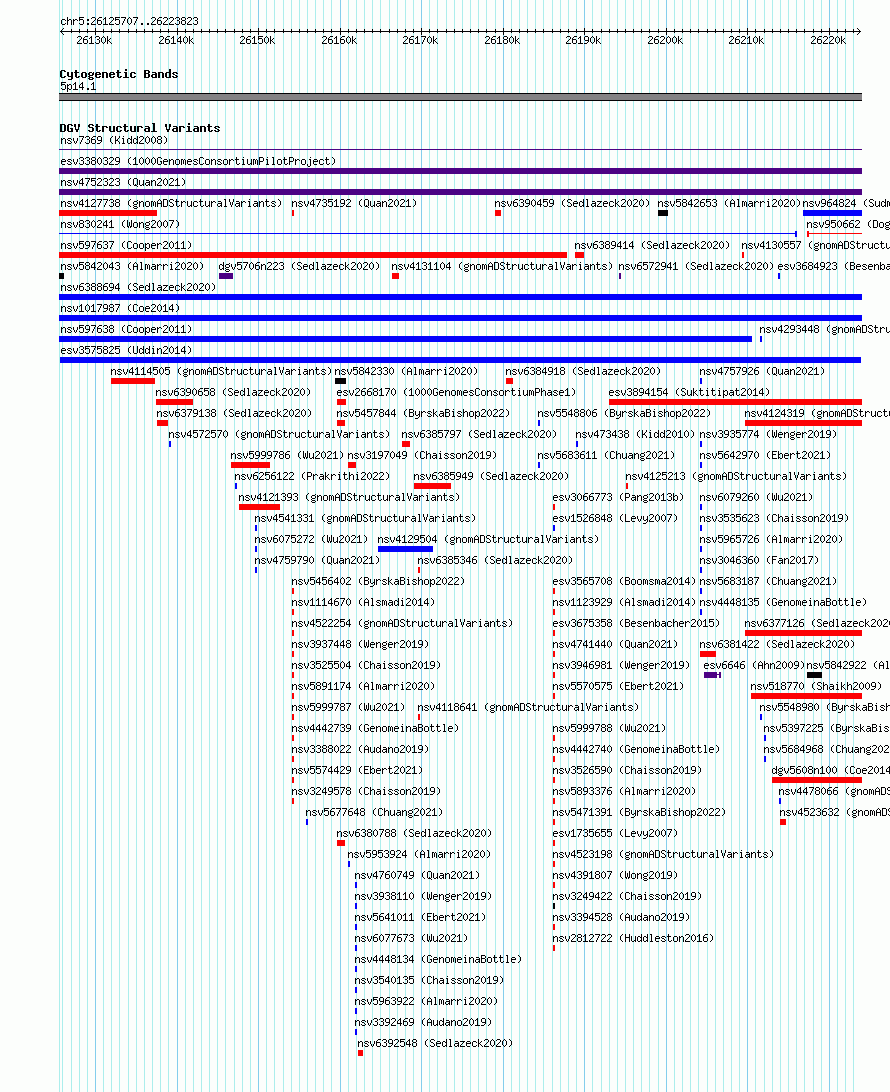Click the purple bar under dgv5706n223

point(226,276)
